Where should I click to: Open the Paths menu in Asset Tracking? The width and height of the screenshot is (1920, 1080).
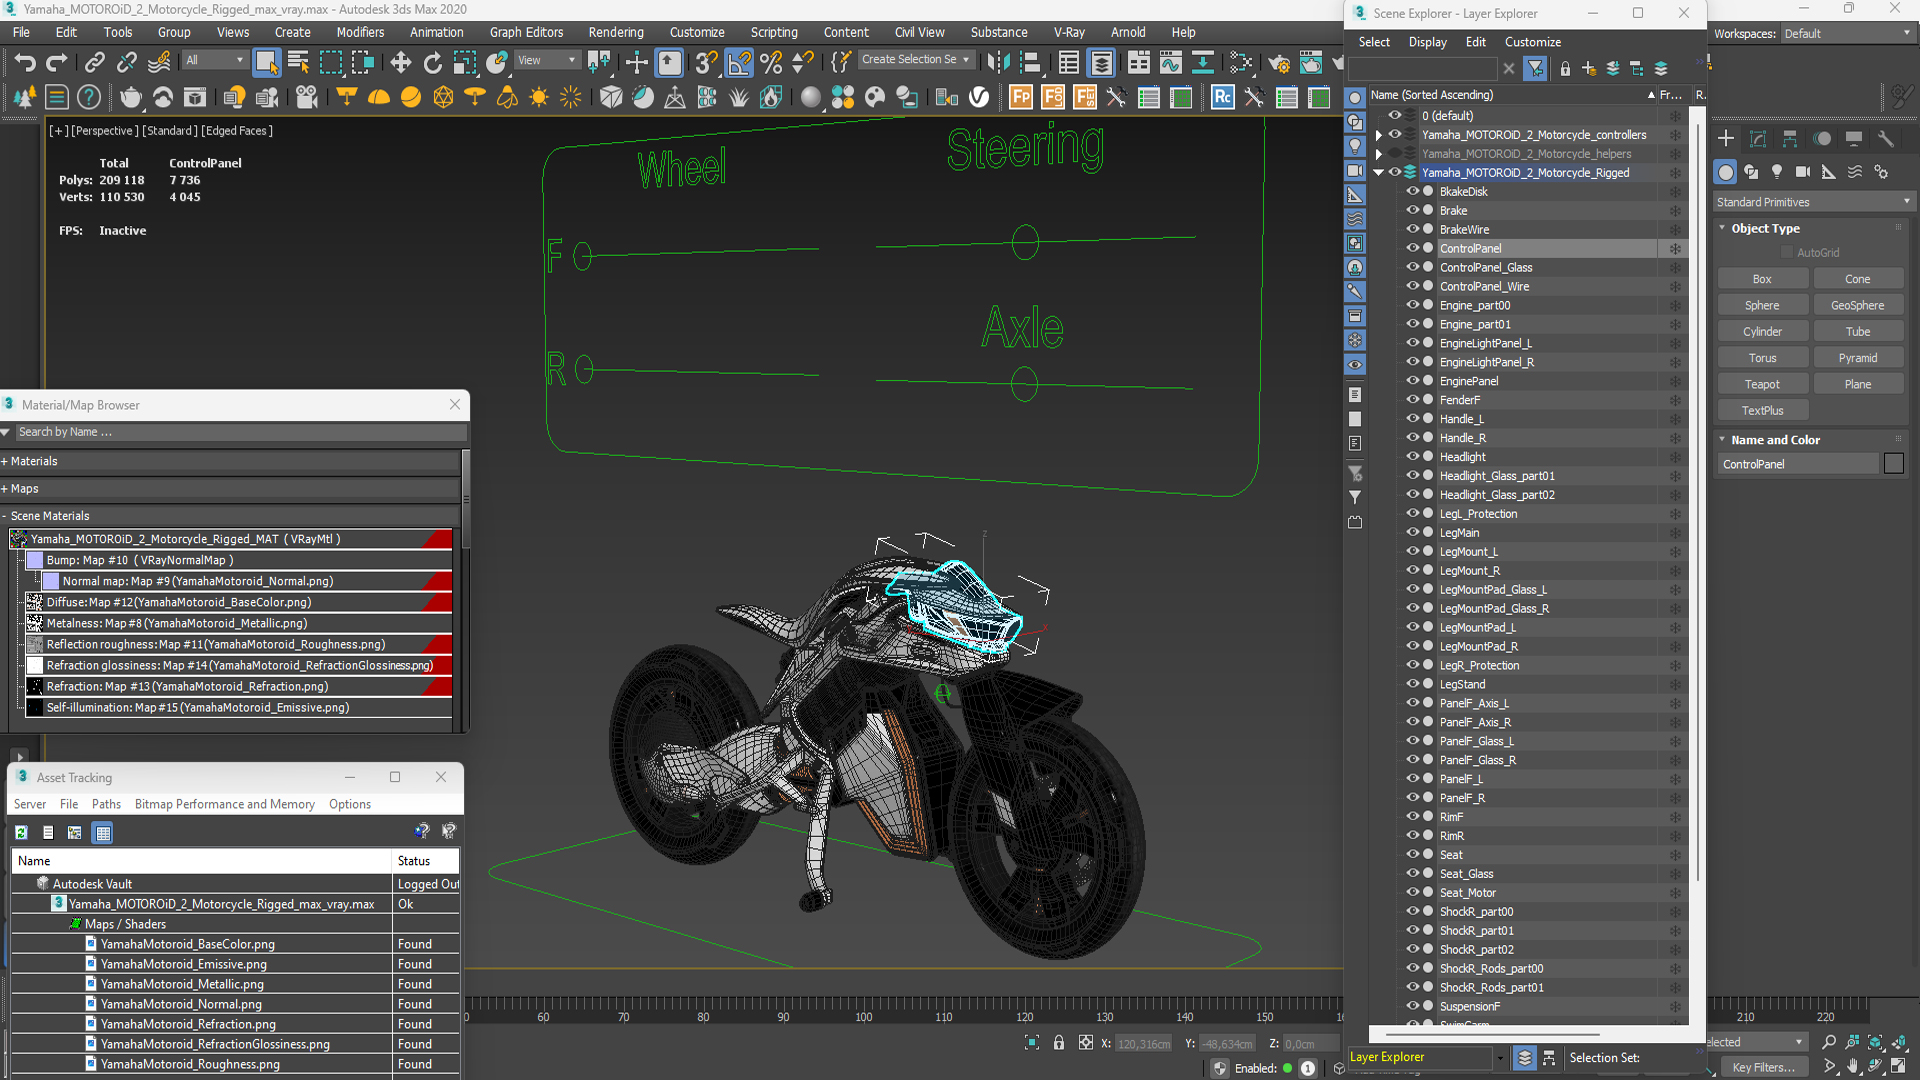click(x=106, y=804)
